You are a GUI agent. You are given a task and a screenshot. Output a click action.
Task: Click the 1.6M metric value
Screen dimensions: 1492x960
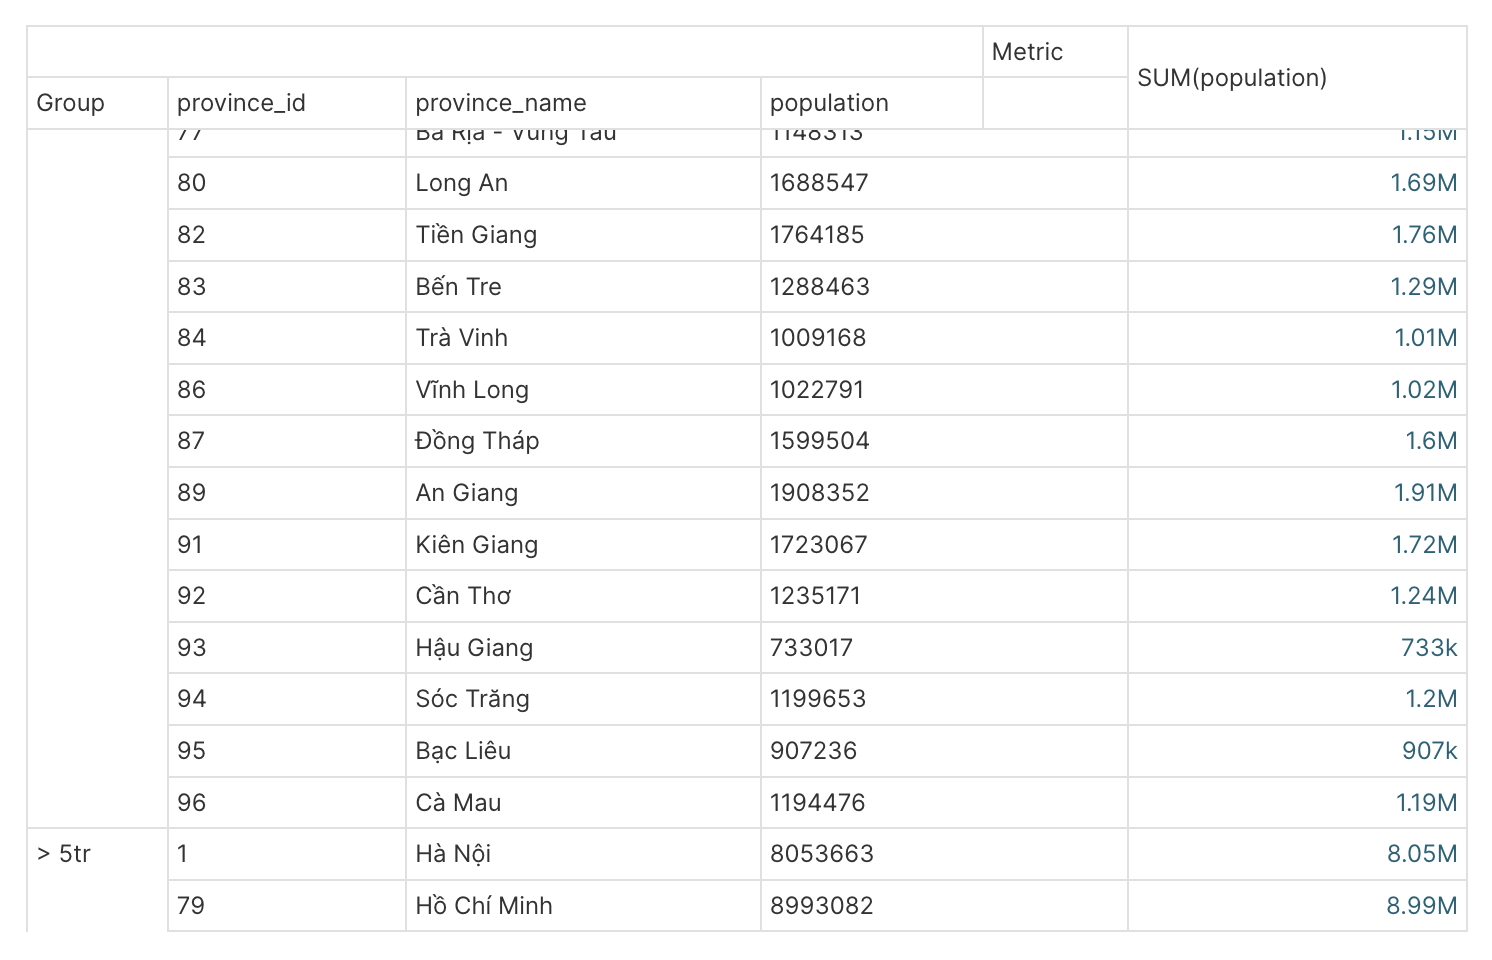pyautogui.click(x=1431, y=441)
